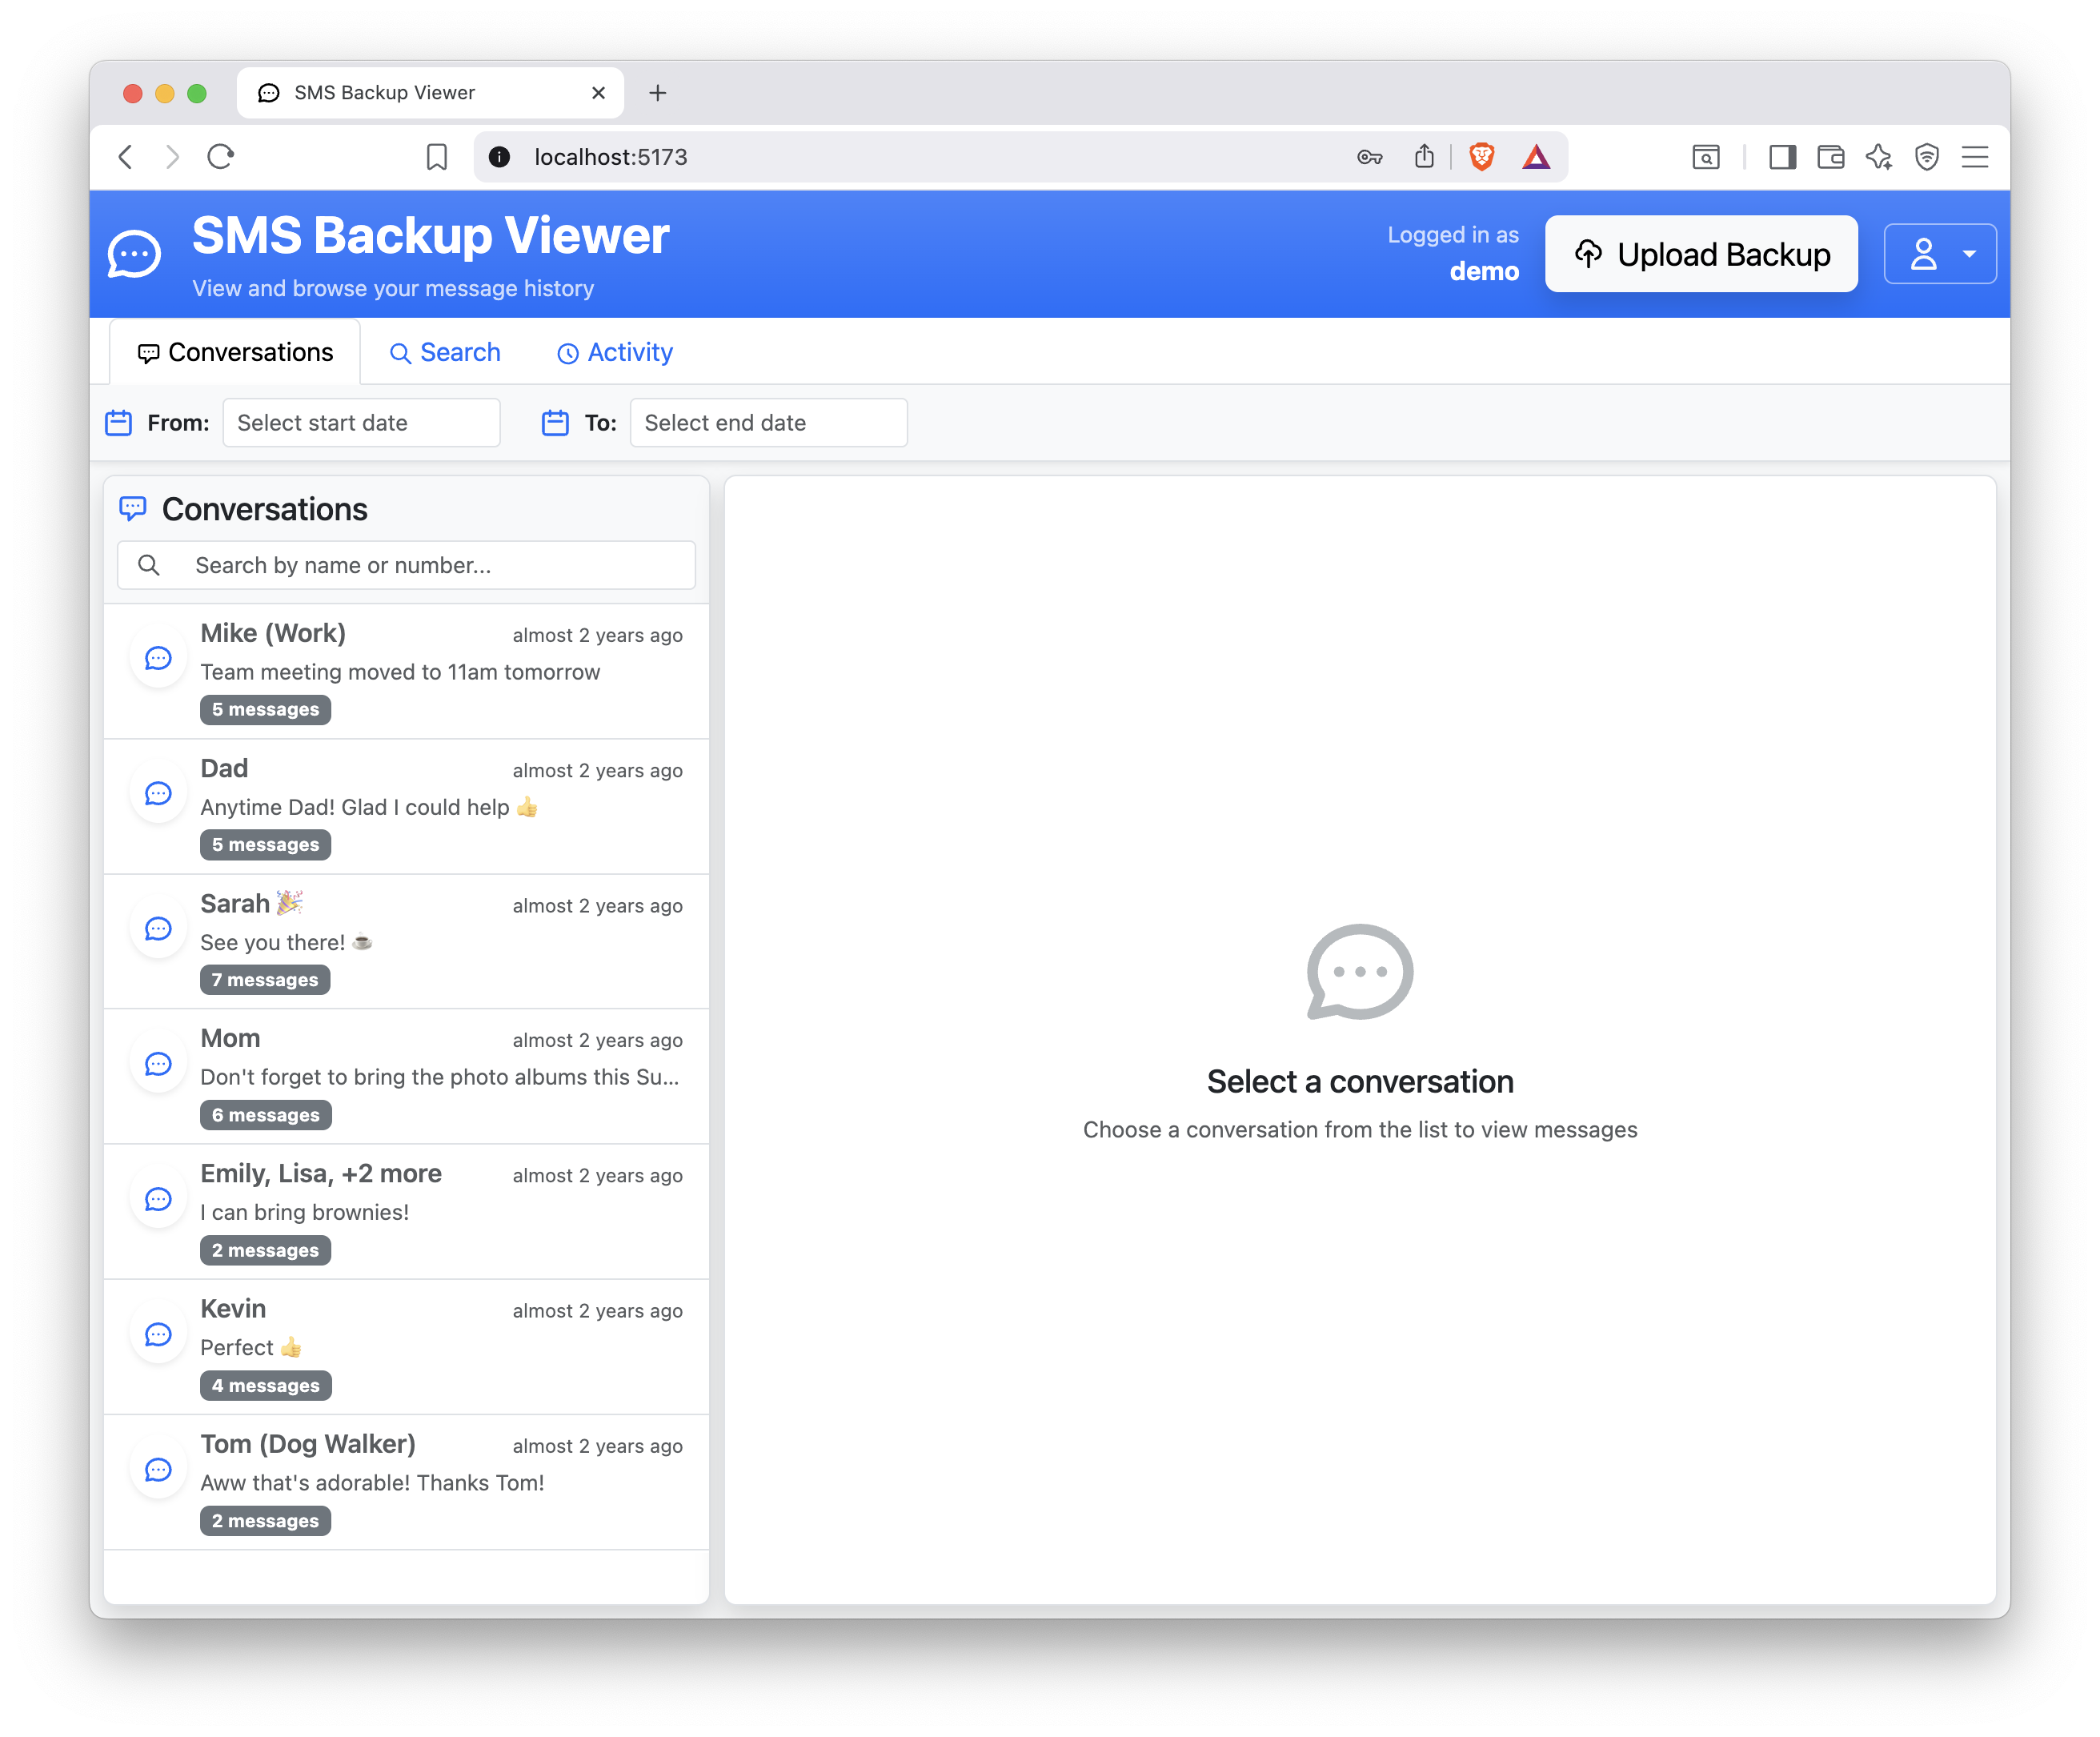Screen dimensions: 2100x1737
Task: Toggle the browser sidebar panel icon
Action: click(x=1782, y=157)
